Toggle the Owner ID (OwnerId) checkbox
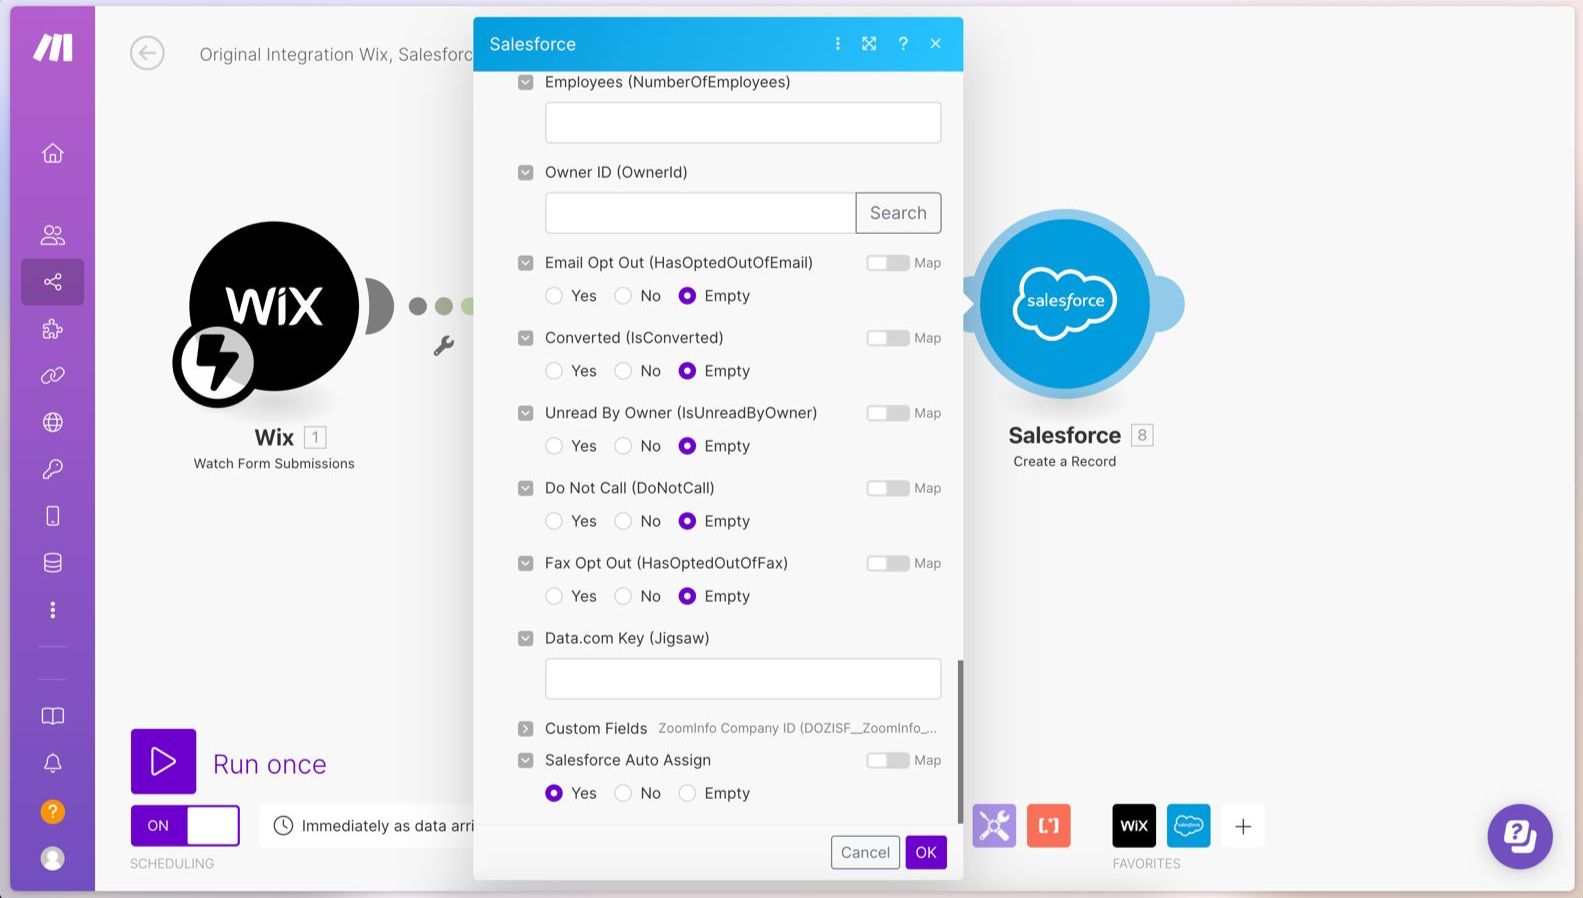This screenshot has width=1583, height=898. pos(525,172)
